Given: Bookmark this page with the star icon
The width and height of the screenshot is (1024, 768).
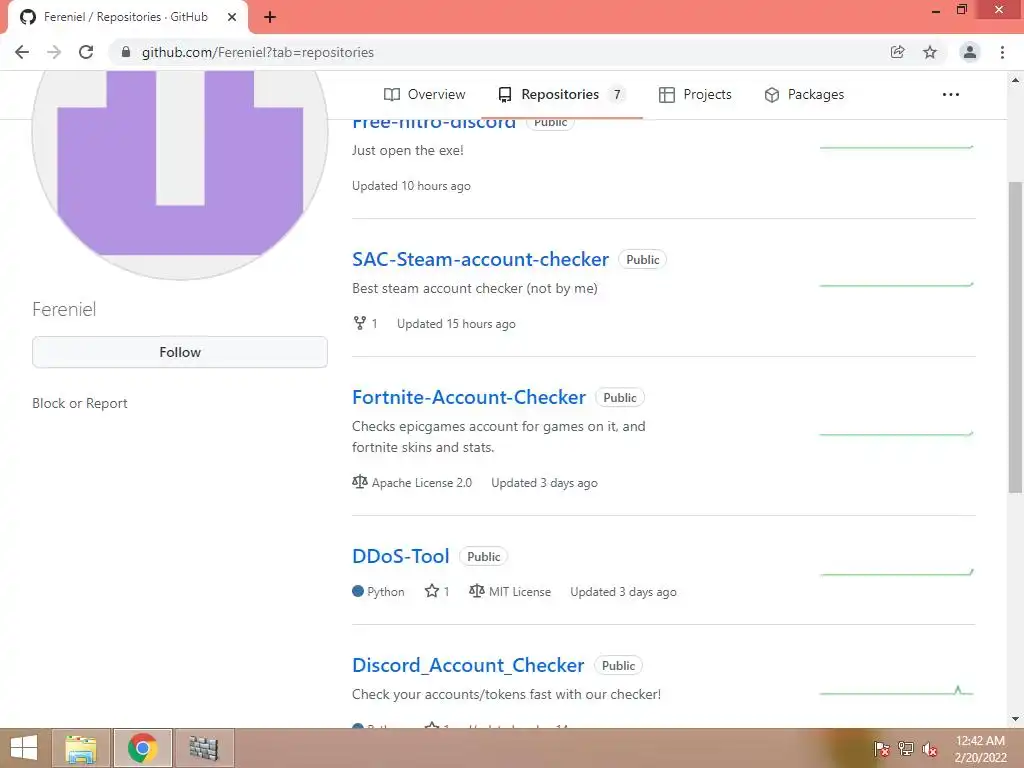Looking at the screenshot, I should point(930,52).
